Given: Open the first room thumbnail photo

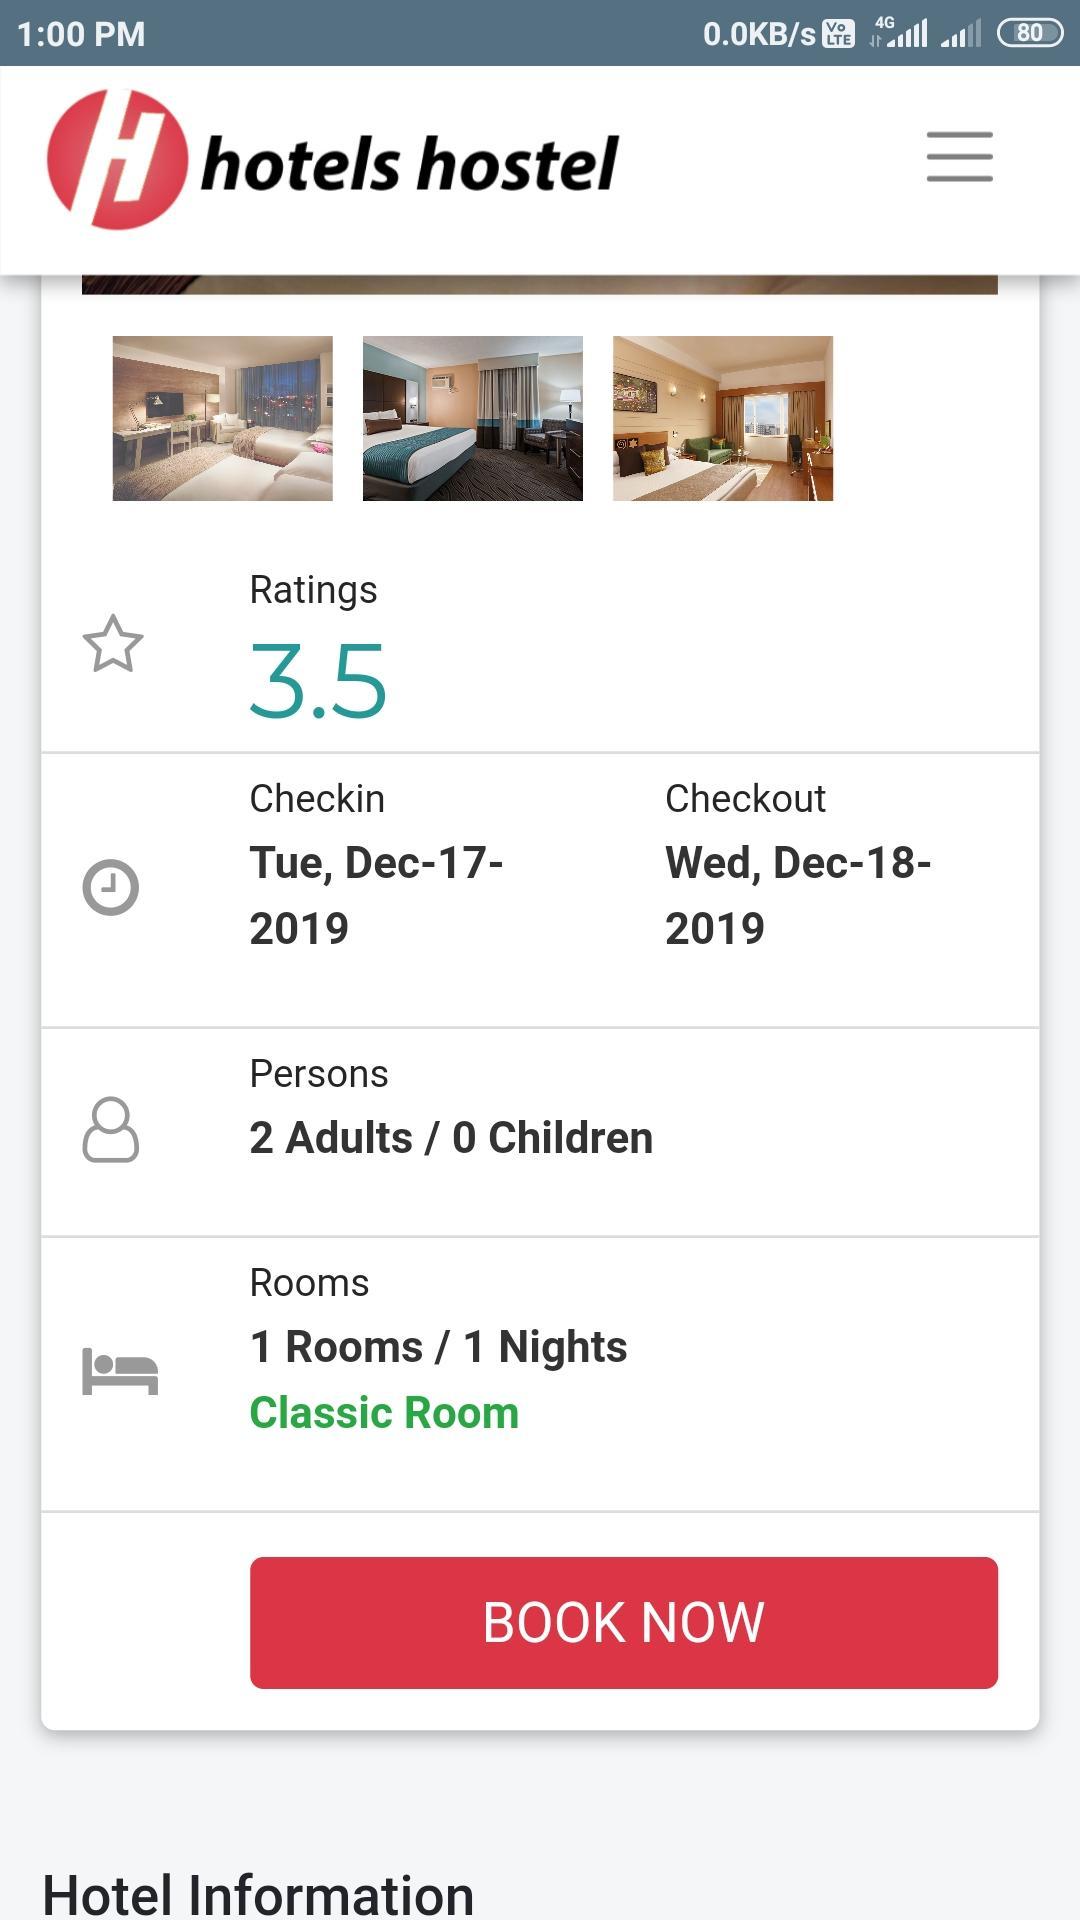Looking at the screenshot, I should [x=223, y=418].
